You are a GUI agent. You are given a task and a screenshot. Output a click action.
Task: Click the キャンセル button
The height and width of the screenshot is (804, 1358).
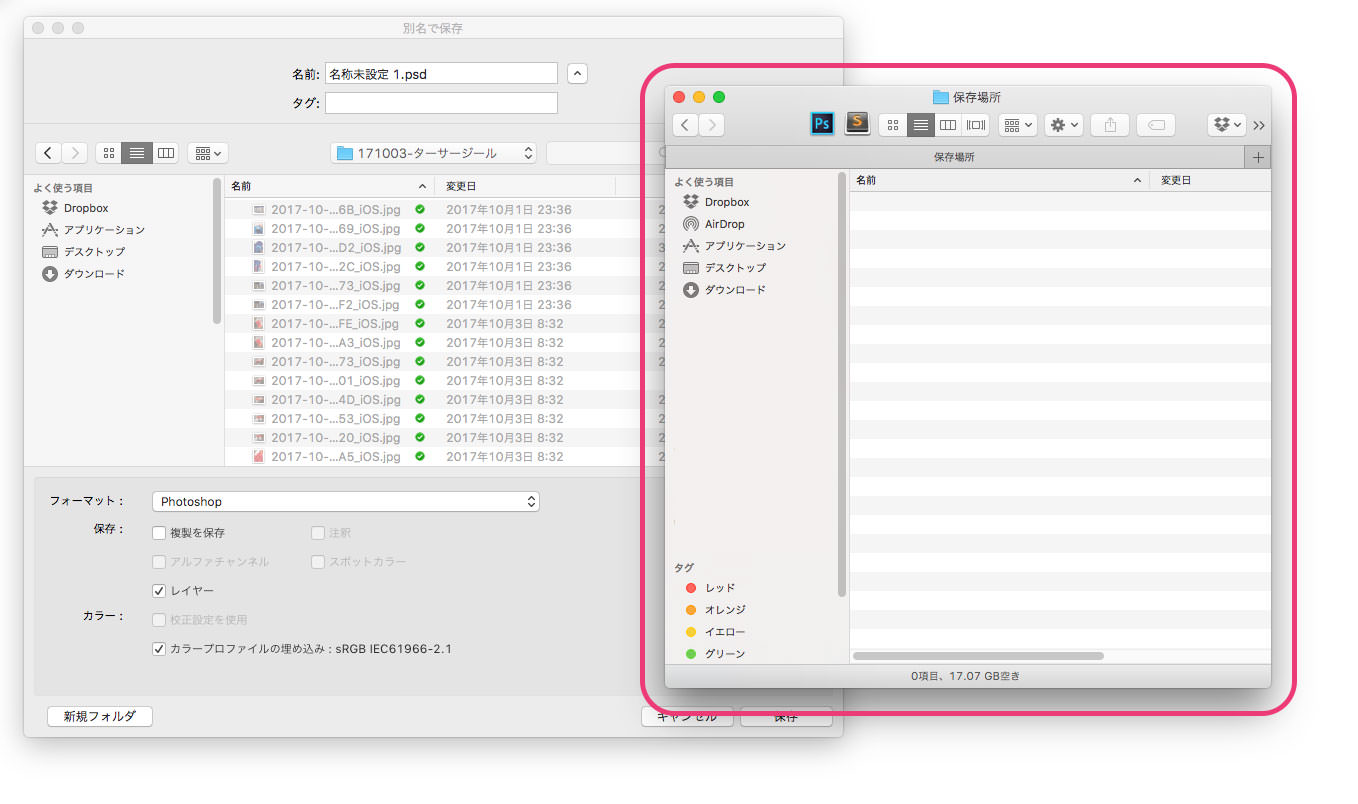click(x=687, y=717)
